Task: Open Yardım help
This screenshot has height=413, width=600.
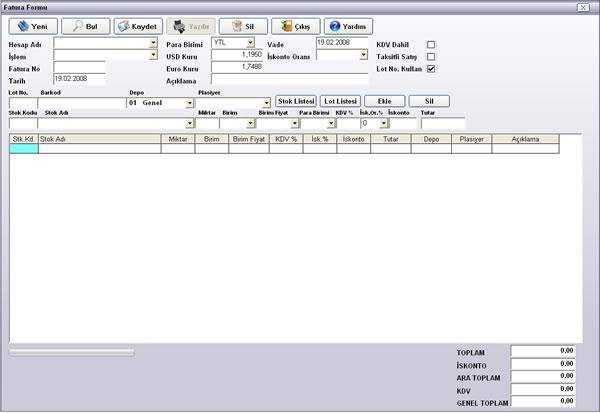Action: coord(348,26)
